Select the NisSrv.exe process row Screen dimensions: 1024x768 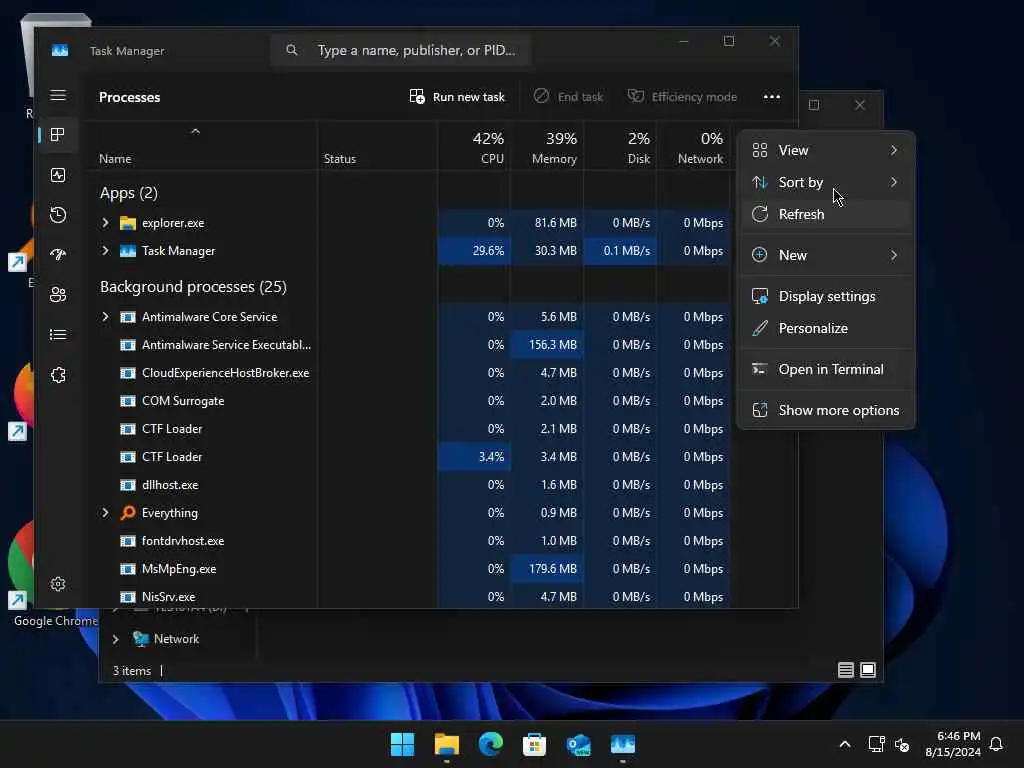click(x=408, y=597)
